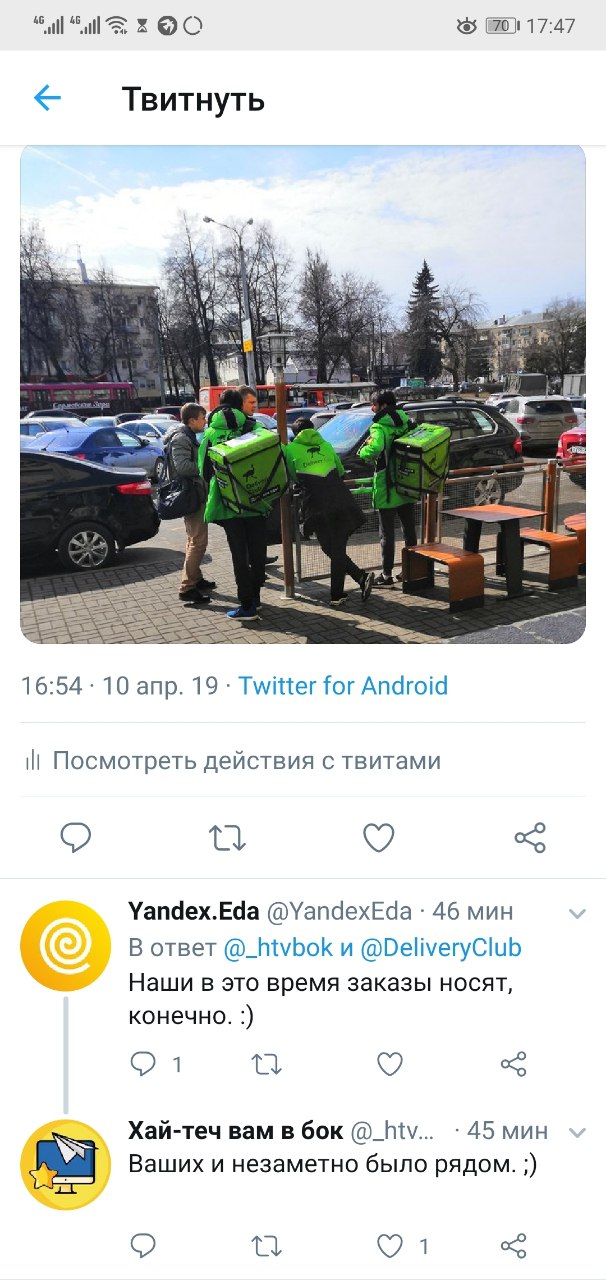Image resolution: width=606 pixels, height=1280 pixels.
Task: Share the Yandex.Eda reply
Action: pos(513,1064)
